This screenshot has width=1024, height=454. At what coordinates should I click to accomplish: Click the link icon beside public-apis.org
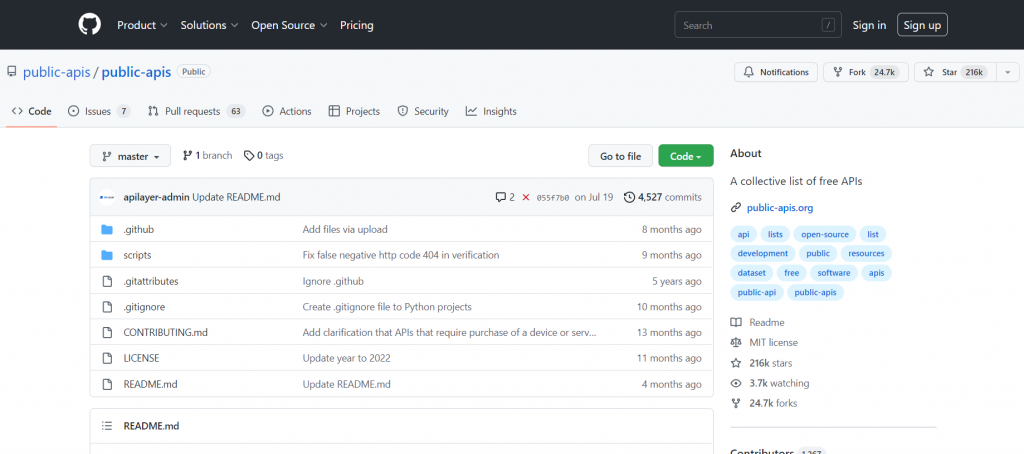736,208
